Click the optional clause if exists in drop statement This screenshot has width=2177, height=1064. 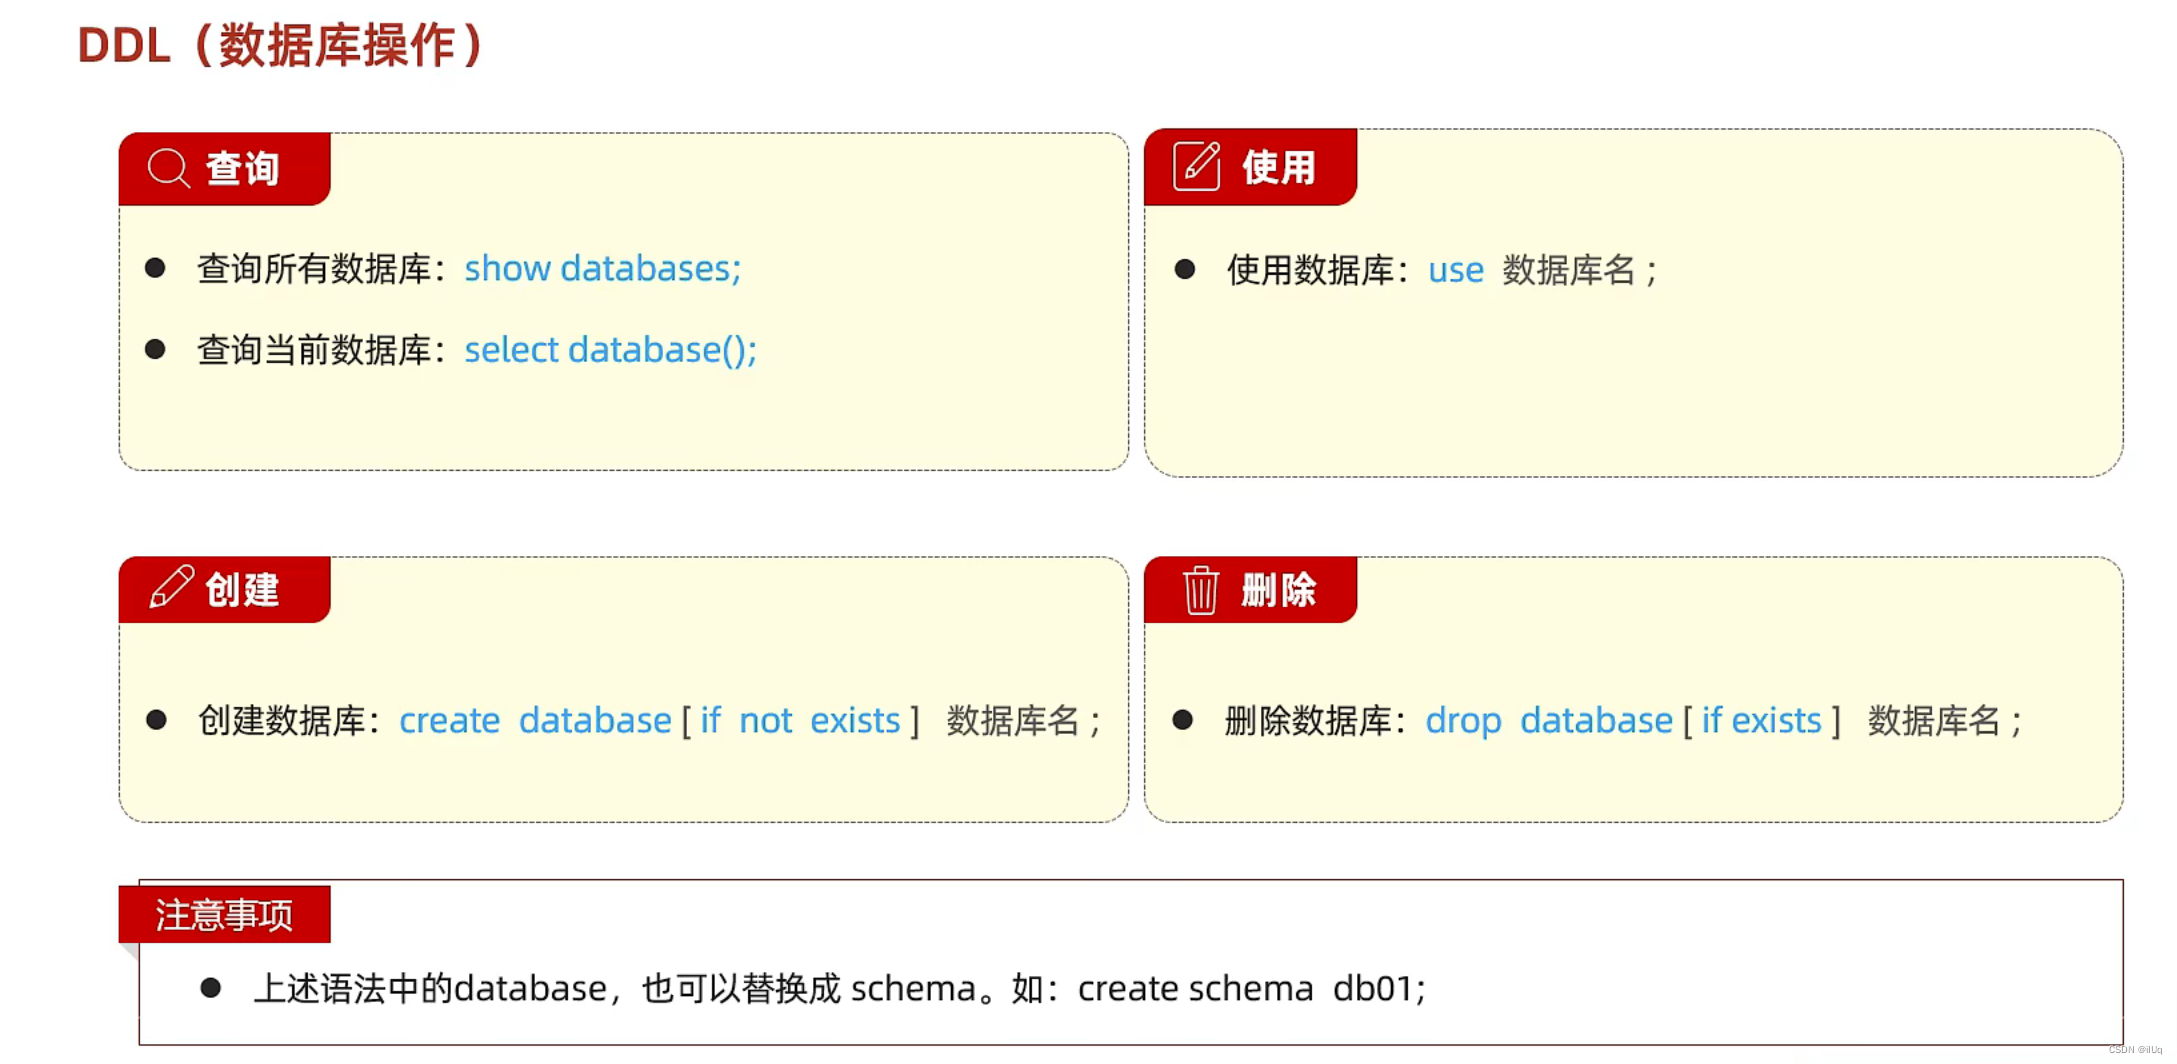click(1762, 720)
